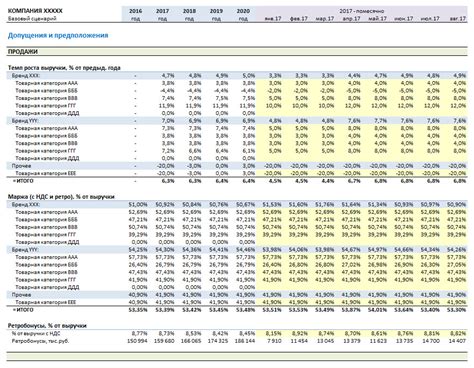
Task: Click the Бренд YYY row in growth table
Action: tap(25, 121)
